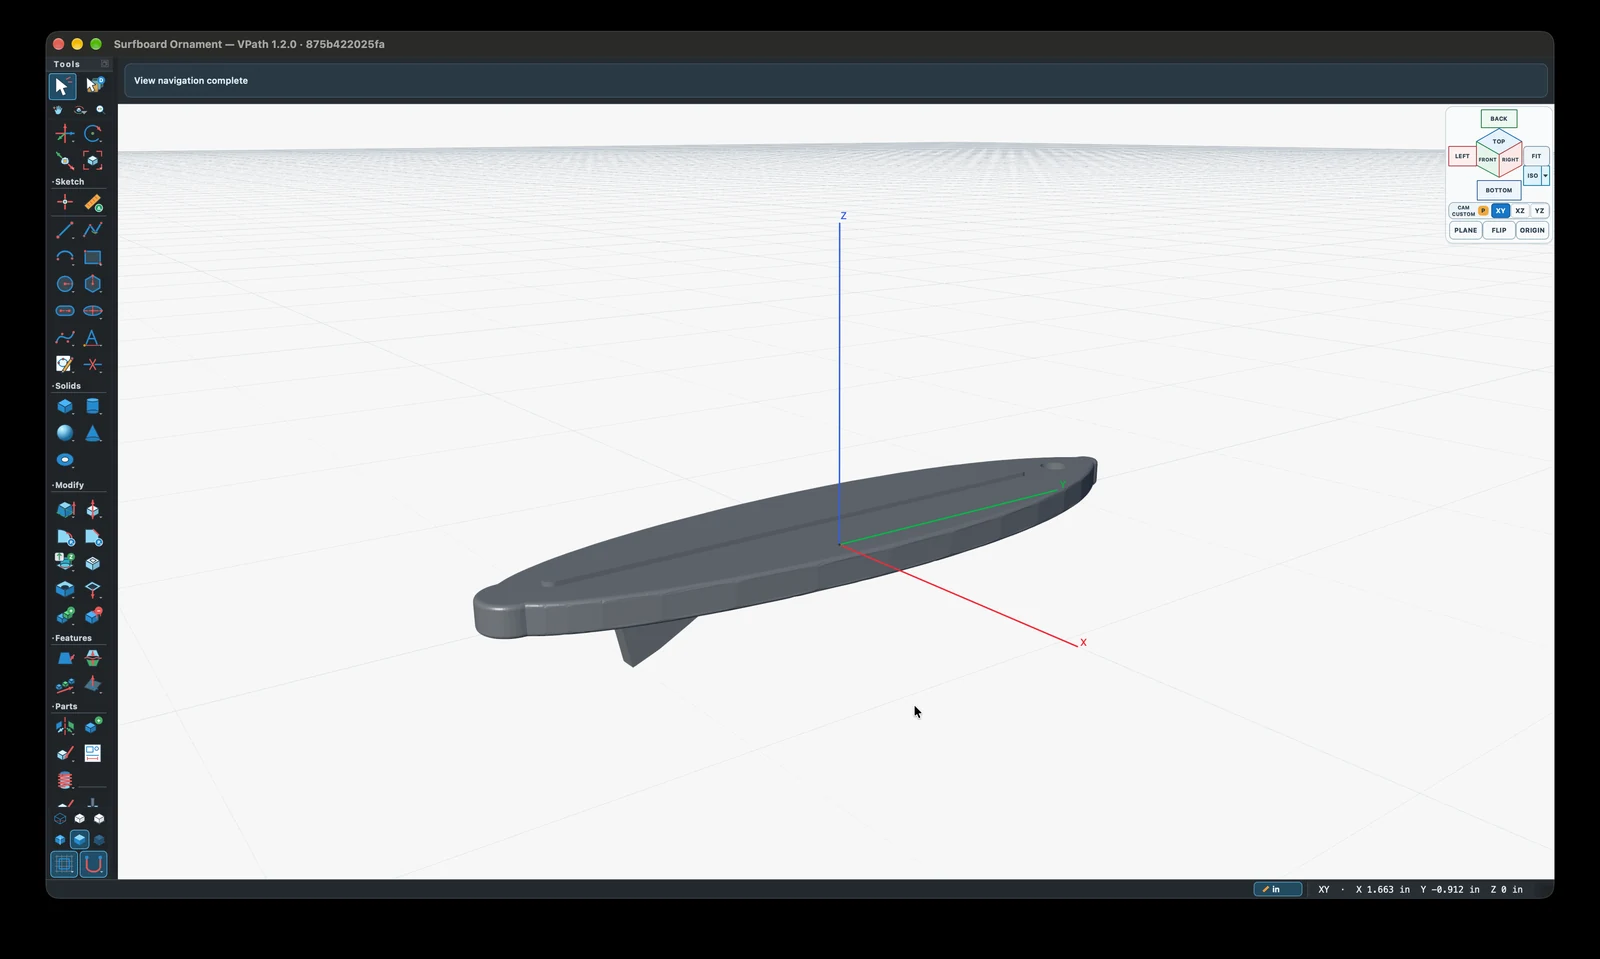Click the Pan hand tool icon
Viewport: 1600px width, 959px height.
[x=58, y=110]
